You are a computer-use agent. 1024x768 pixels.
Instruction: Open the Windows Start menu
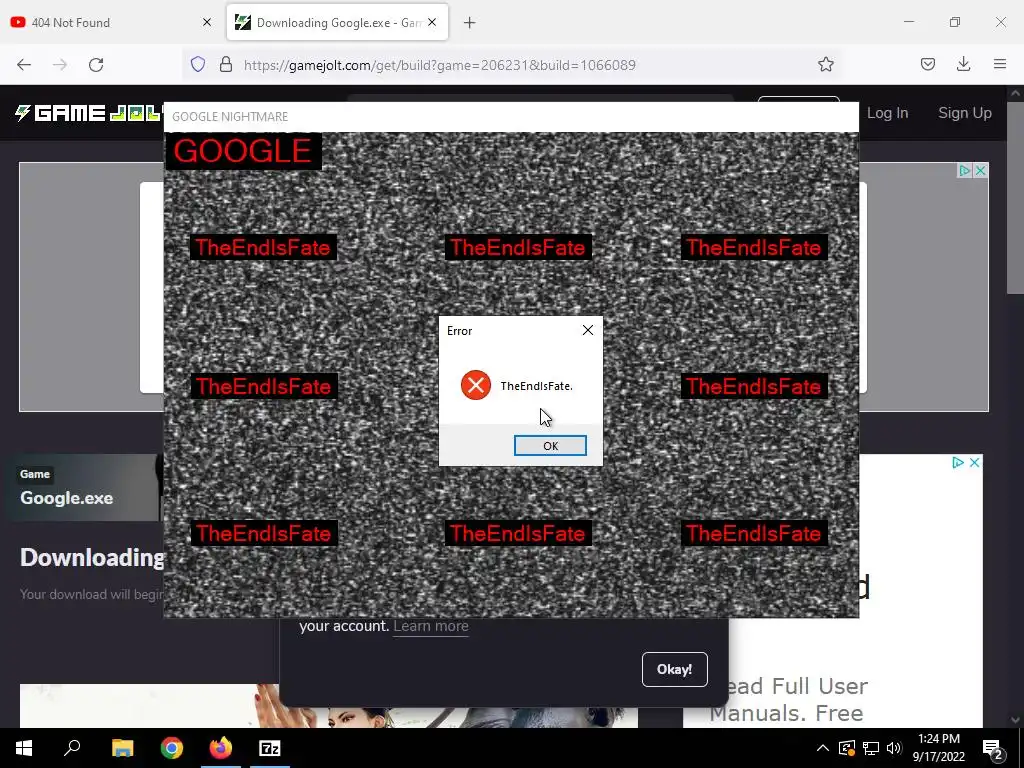24,748
